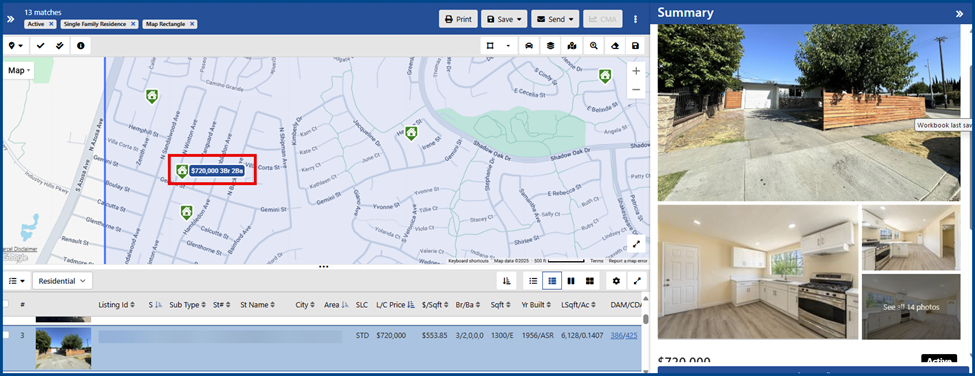Open the Send menu
Screen dimensions: 975x376
click(555, 19)
